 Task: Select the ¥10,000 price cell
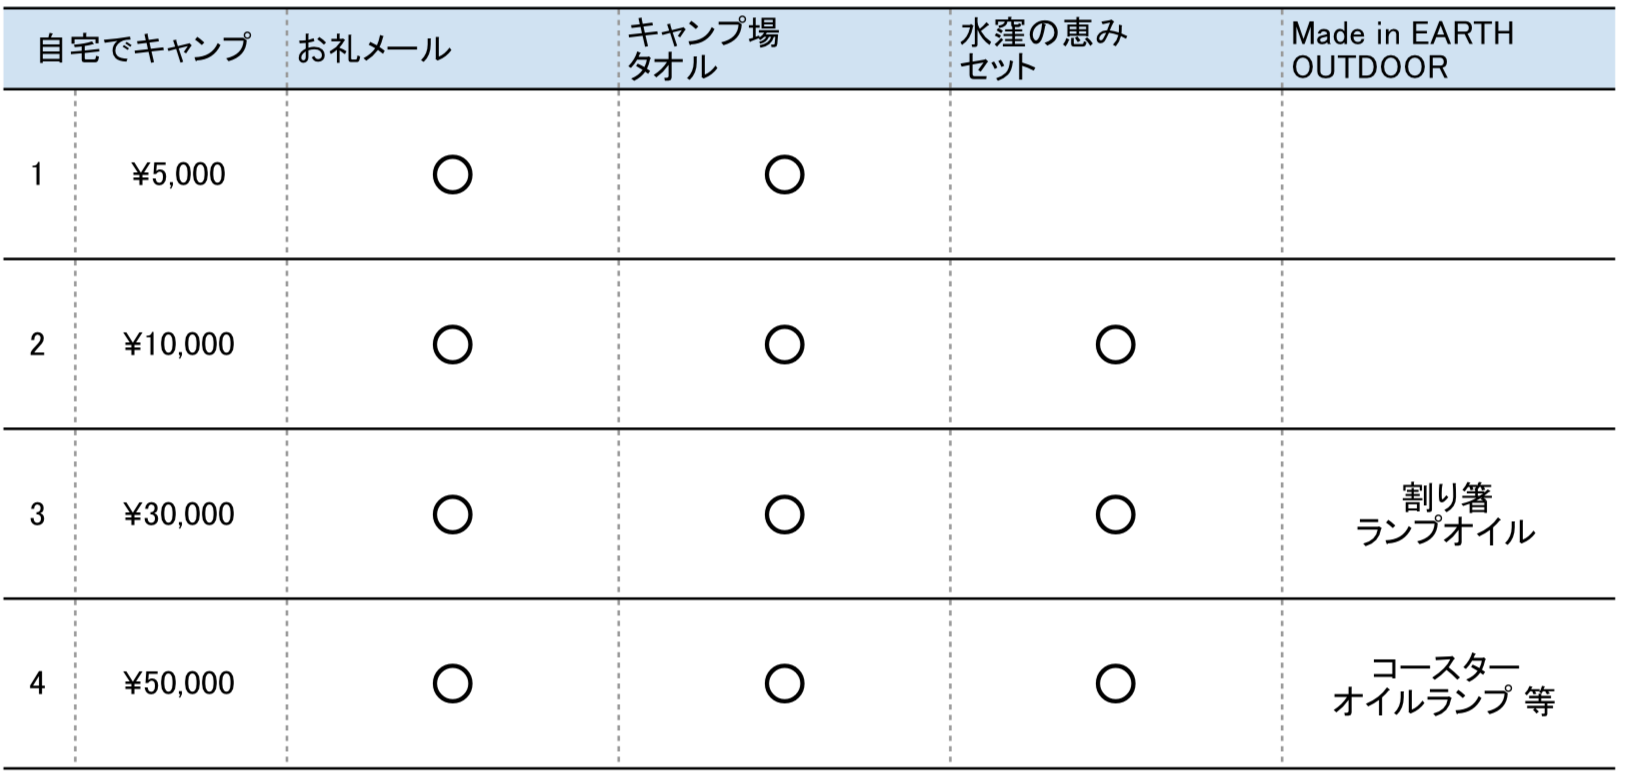(179, 345)
